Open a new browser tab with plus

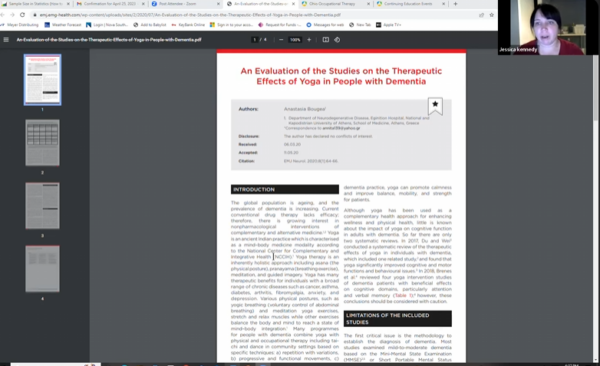455,4
